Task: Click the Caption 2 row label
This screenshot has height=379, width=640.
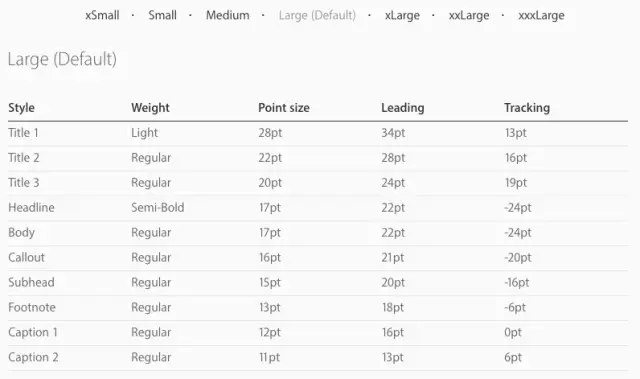Action: 33,357
